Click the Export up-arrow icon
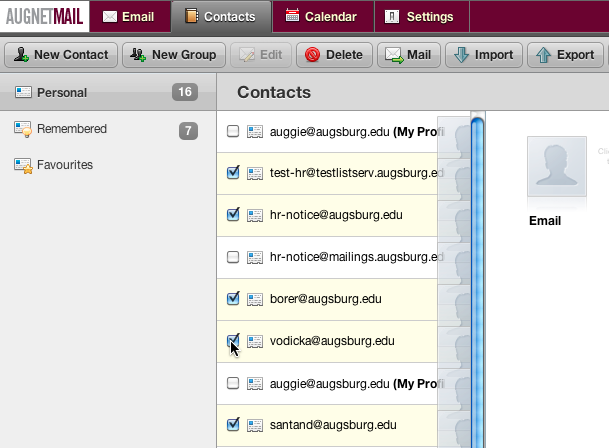 (543, 55)
